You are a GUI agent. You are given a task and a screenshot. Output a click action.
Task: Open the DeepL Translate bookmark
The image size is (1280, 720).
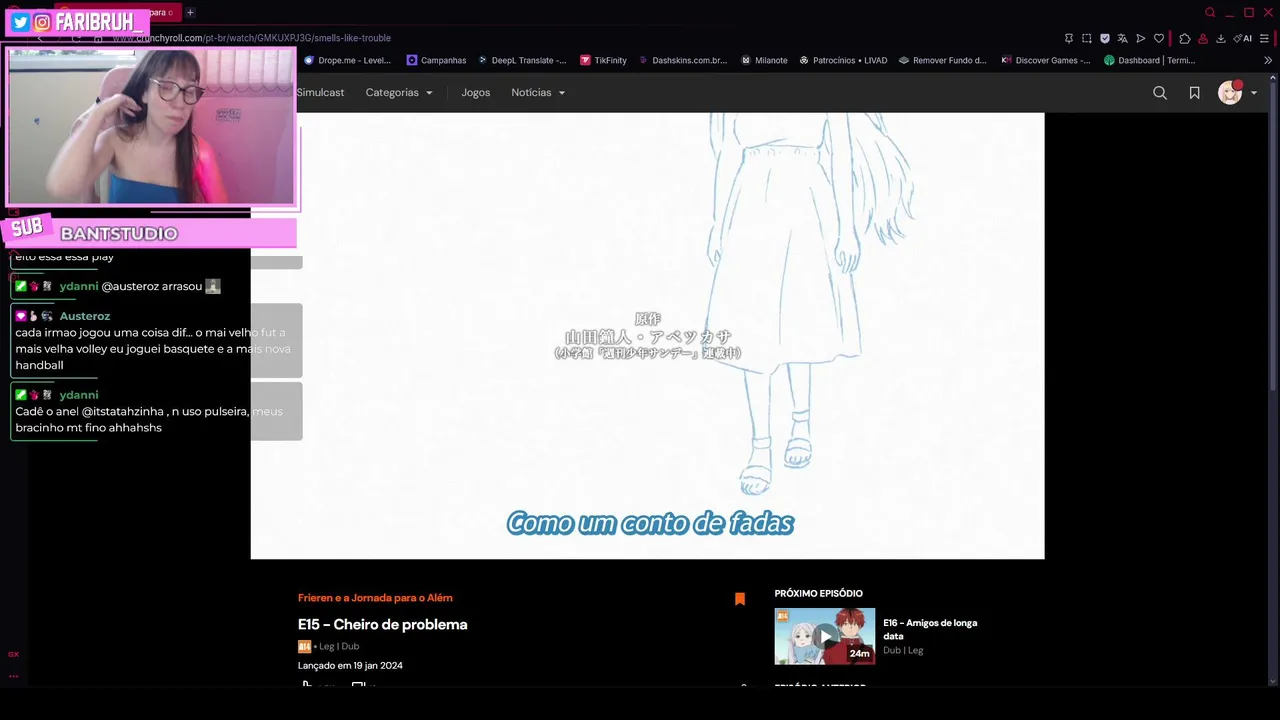[x=522, y=60]
